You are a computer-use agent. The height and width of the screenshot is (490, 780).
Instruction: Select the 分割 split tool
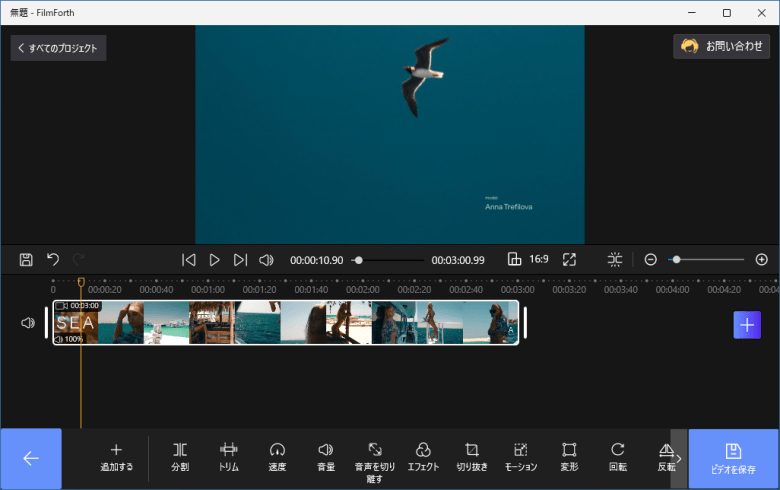180,457
